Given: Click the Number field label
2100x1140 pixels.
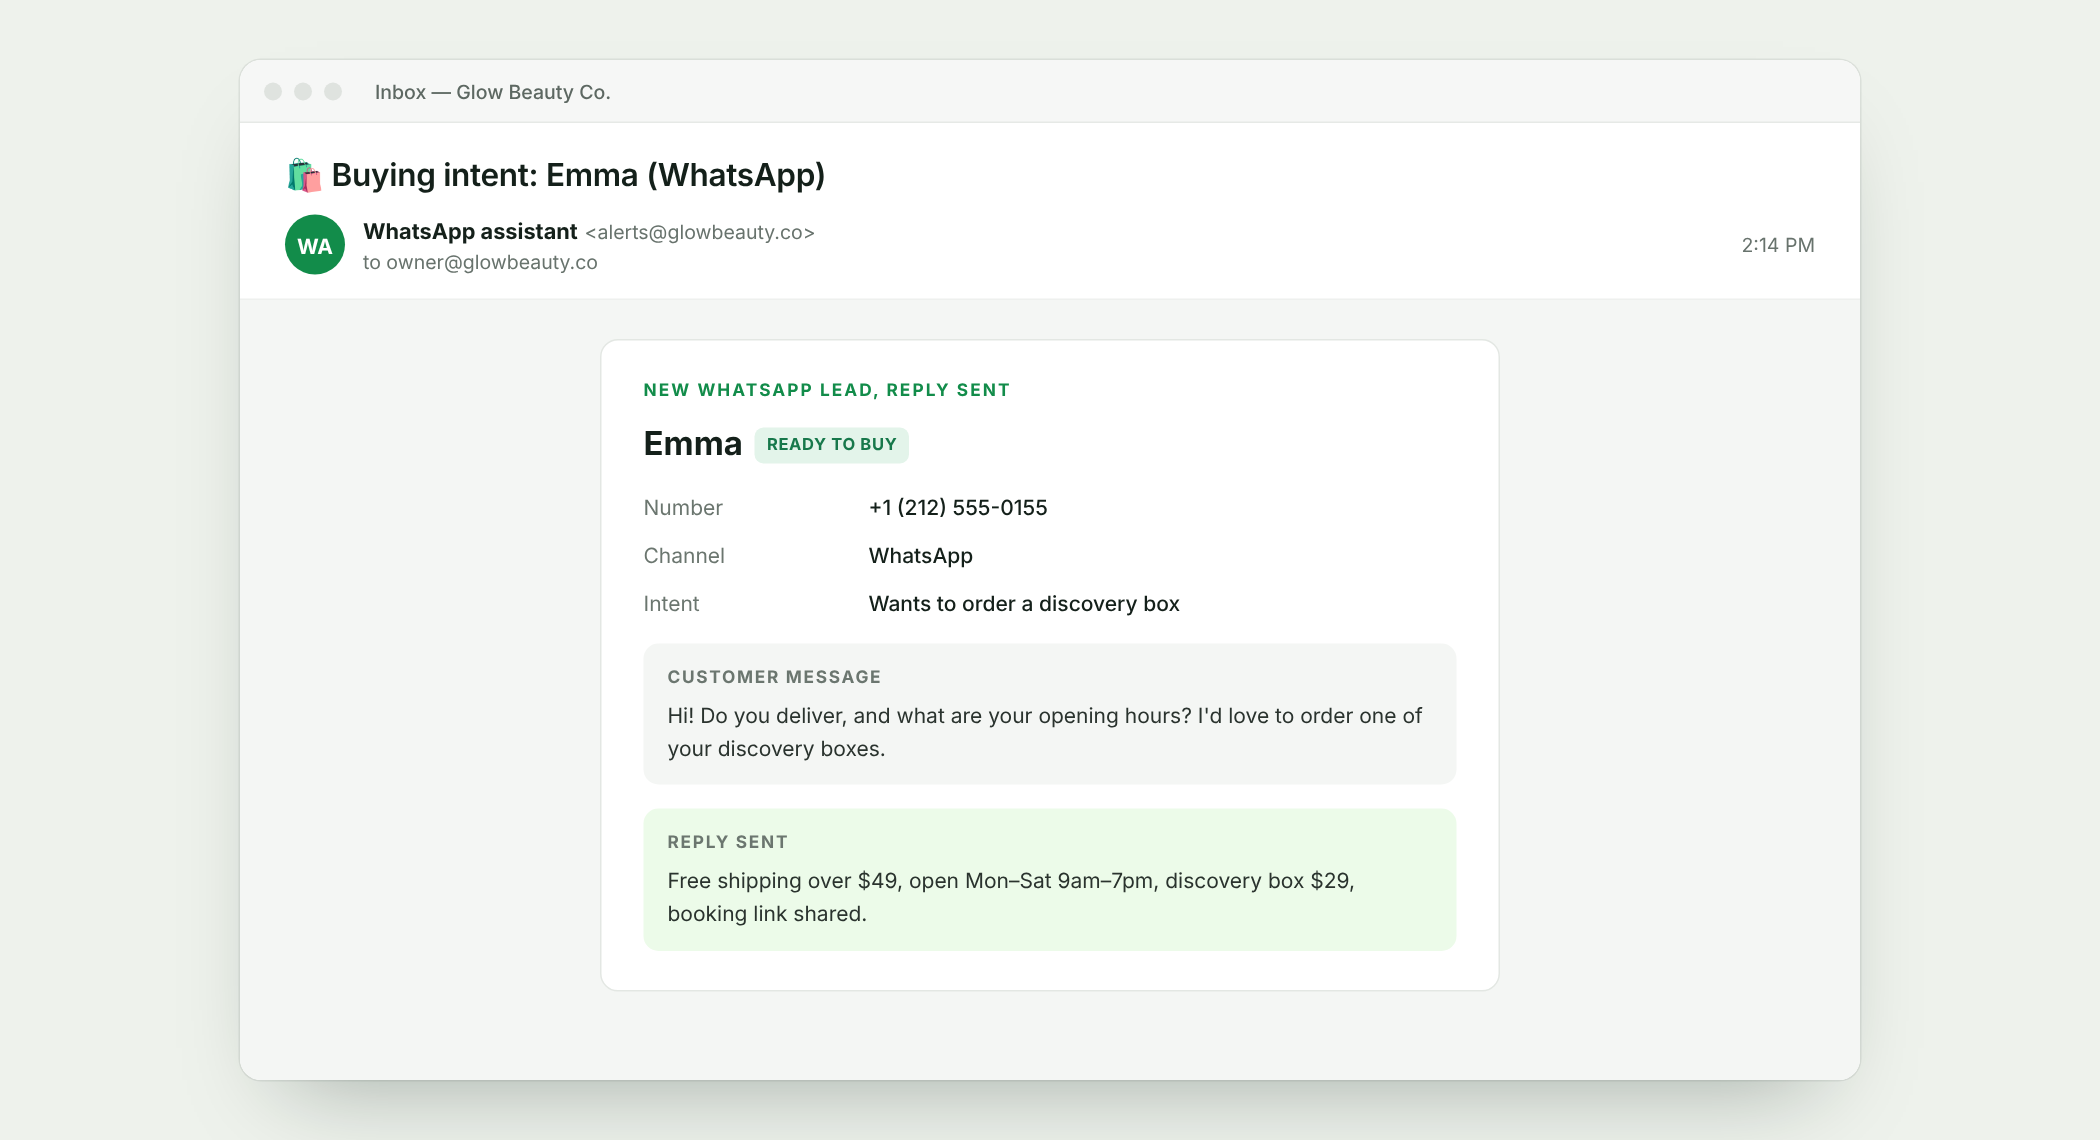Looking at the screenshot, I should (x=683, y=507).
